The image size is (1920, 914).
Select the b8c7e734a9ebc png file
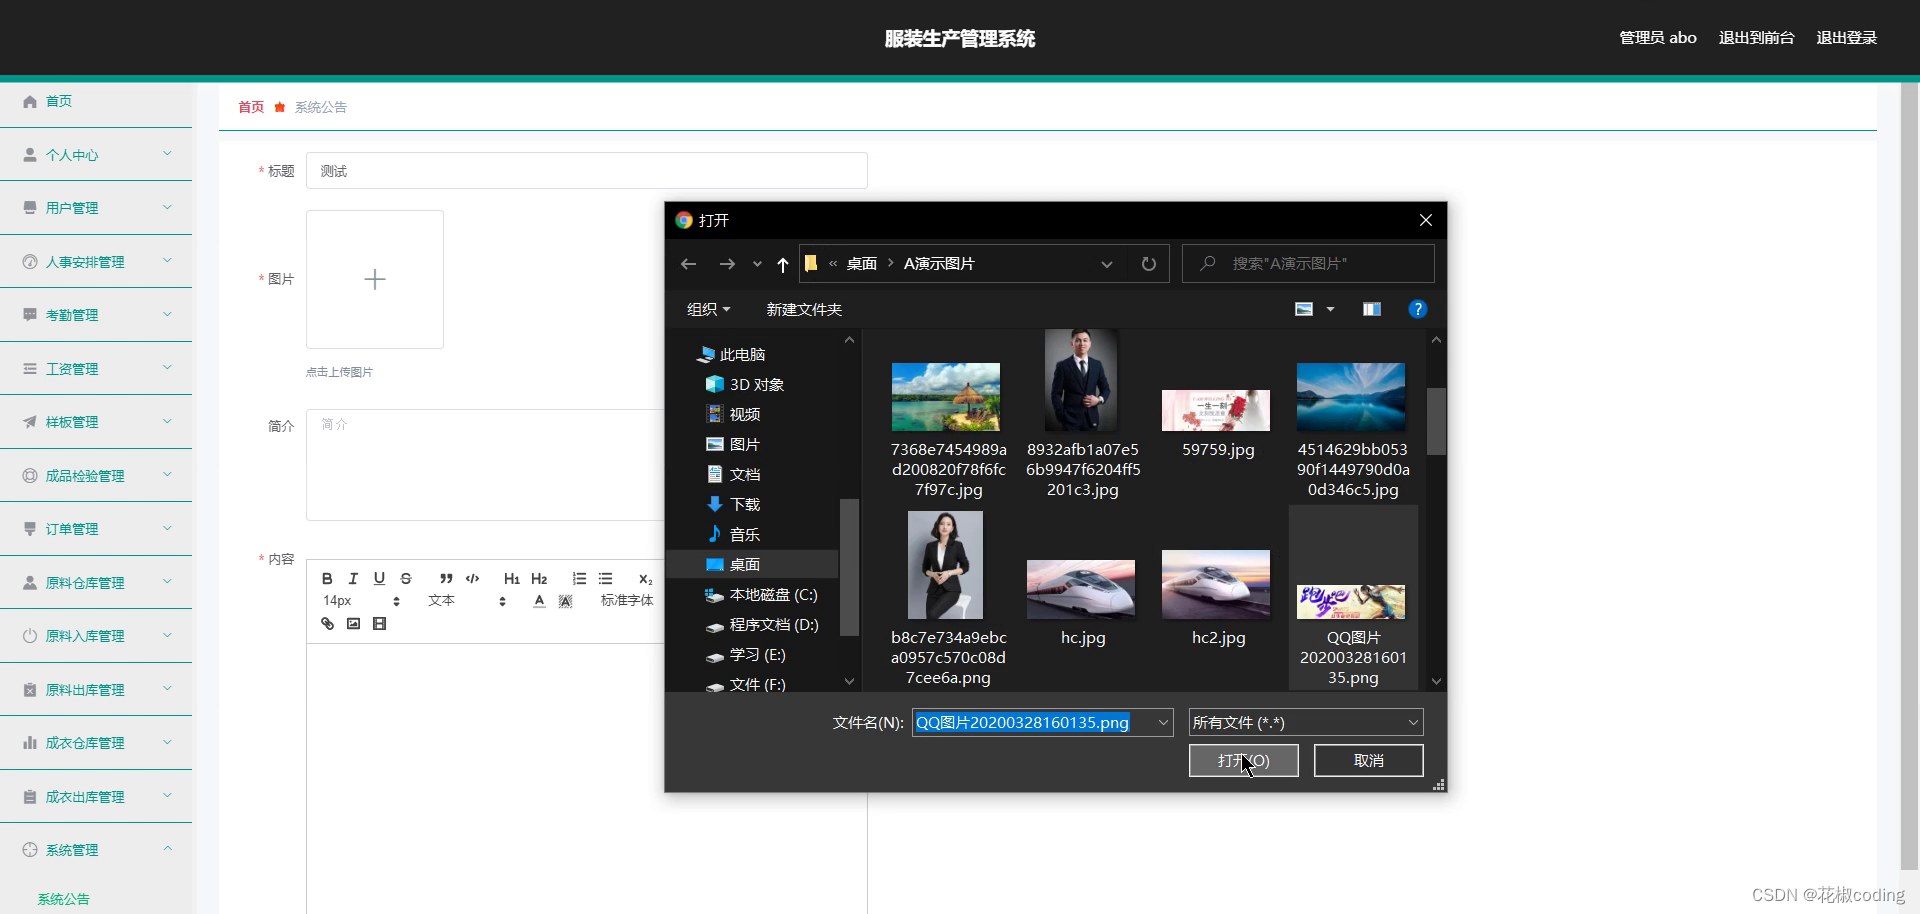pos(947,598)
